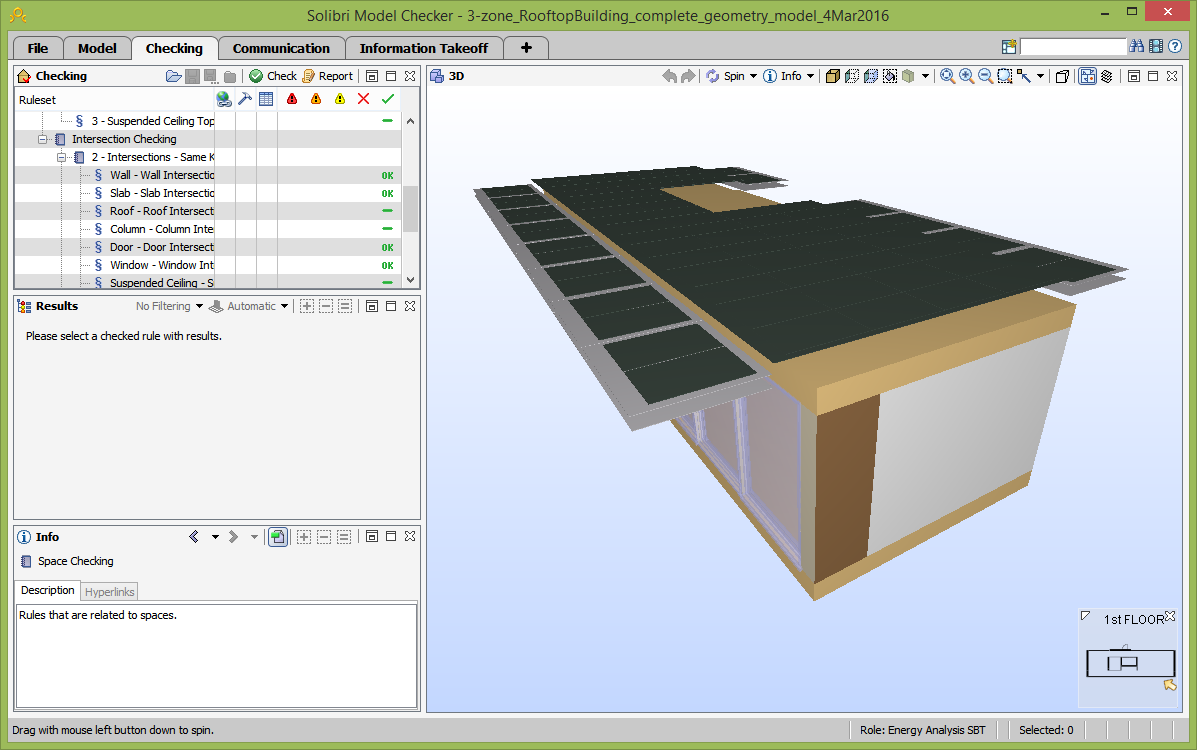Open the File tab
The image size is (1197, 750).
coord(37,48)
